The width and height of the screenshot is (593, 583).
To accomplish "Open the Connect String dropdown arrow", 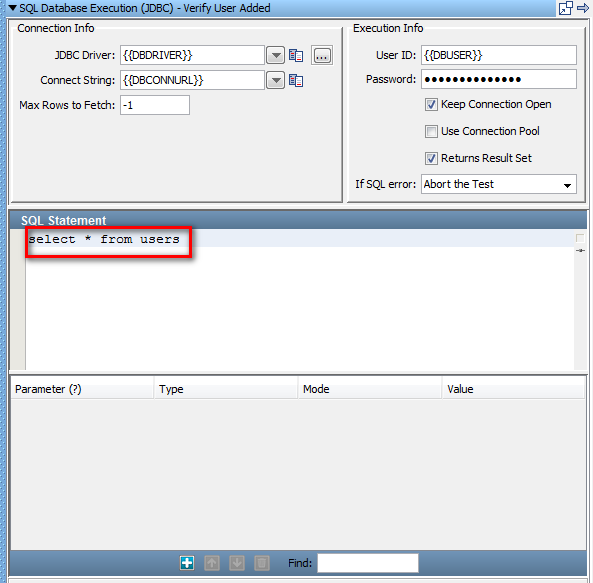I will [275, 80].
